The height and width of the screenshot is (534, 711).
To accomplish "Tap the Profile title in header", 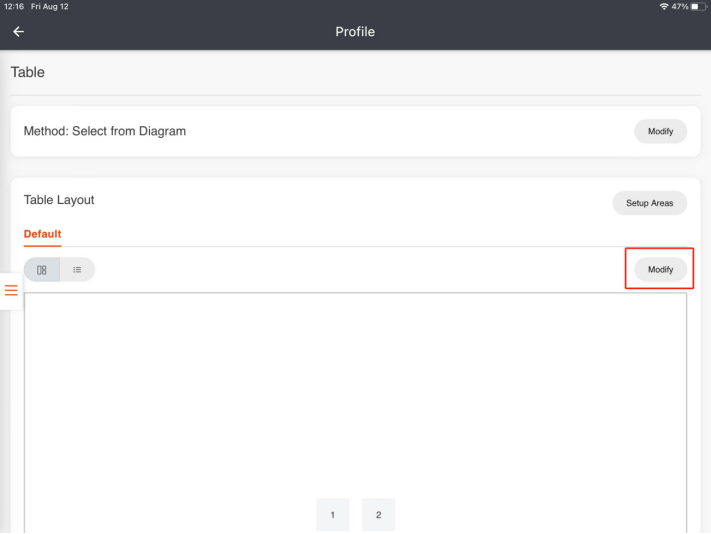I will [355, 32].
